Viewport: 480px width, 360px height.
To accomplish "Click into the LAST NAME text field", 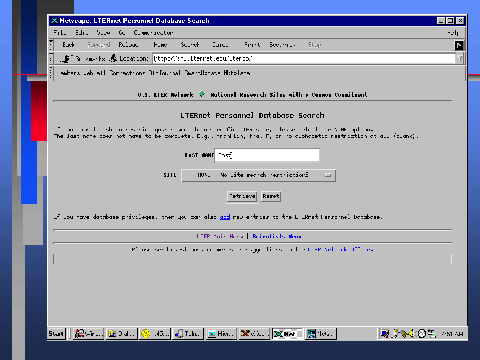I will click(x=267, y=155).
